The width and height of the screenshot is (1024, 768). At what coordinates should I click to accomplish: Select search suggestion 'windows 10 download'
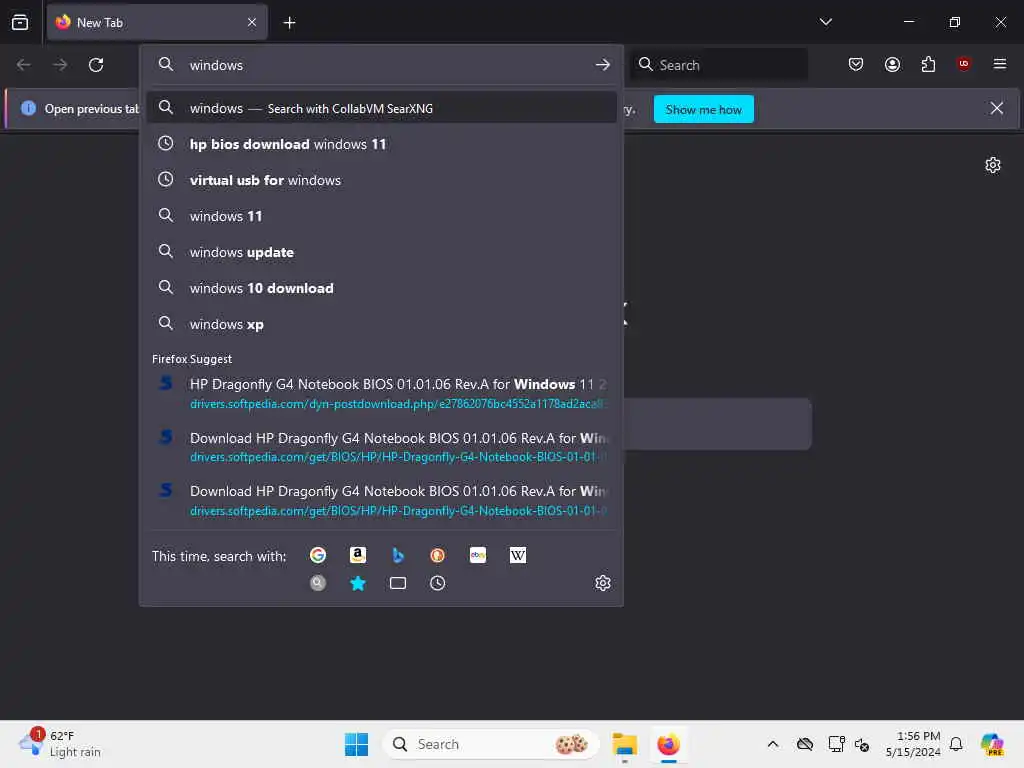381,288
